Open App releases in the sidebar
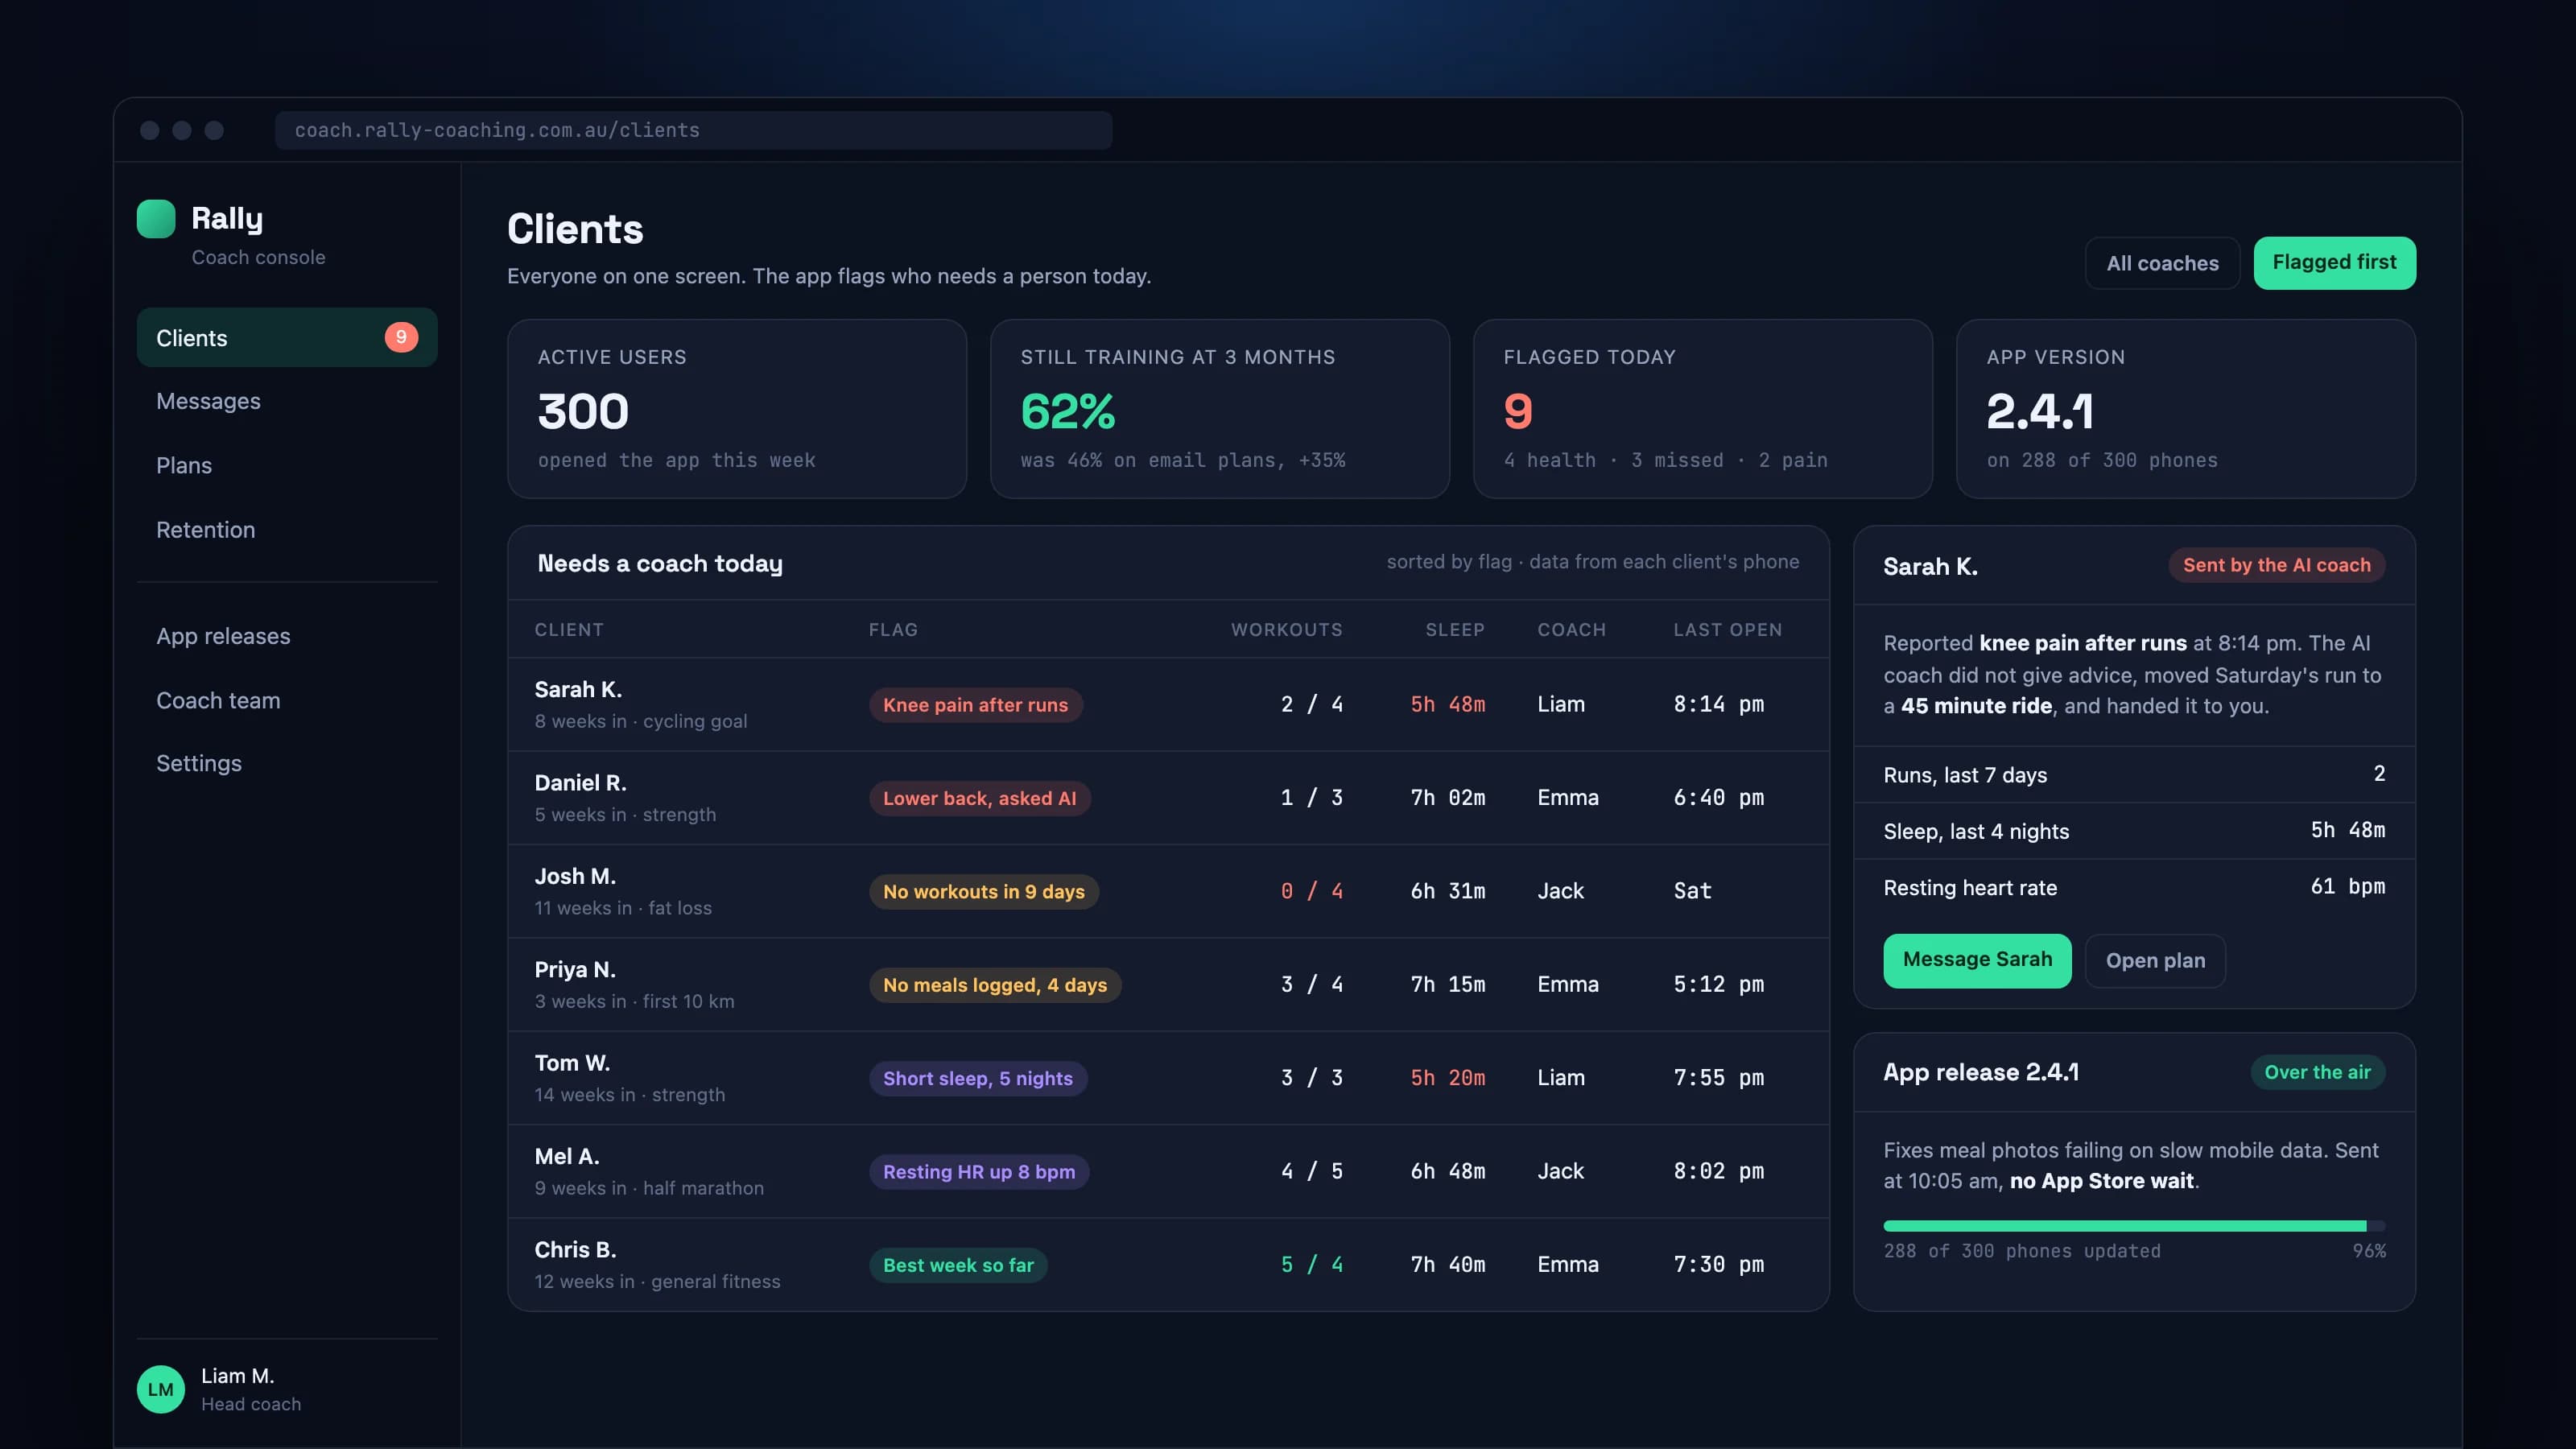Screen dimensions: 2576x1449 287,636
